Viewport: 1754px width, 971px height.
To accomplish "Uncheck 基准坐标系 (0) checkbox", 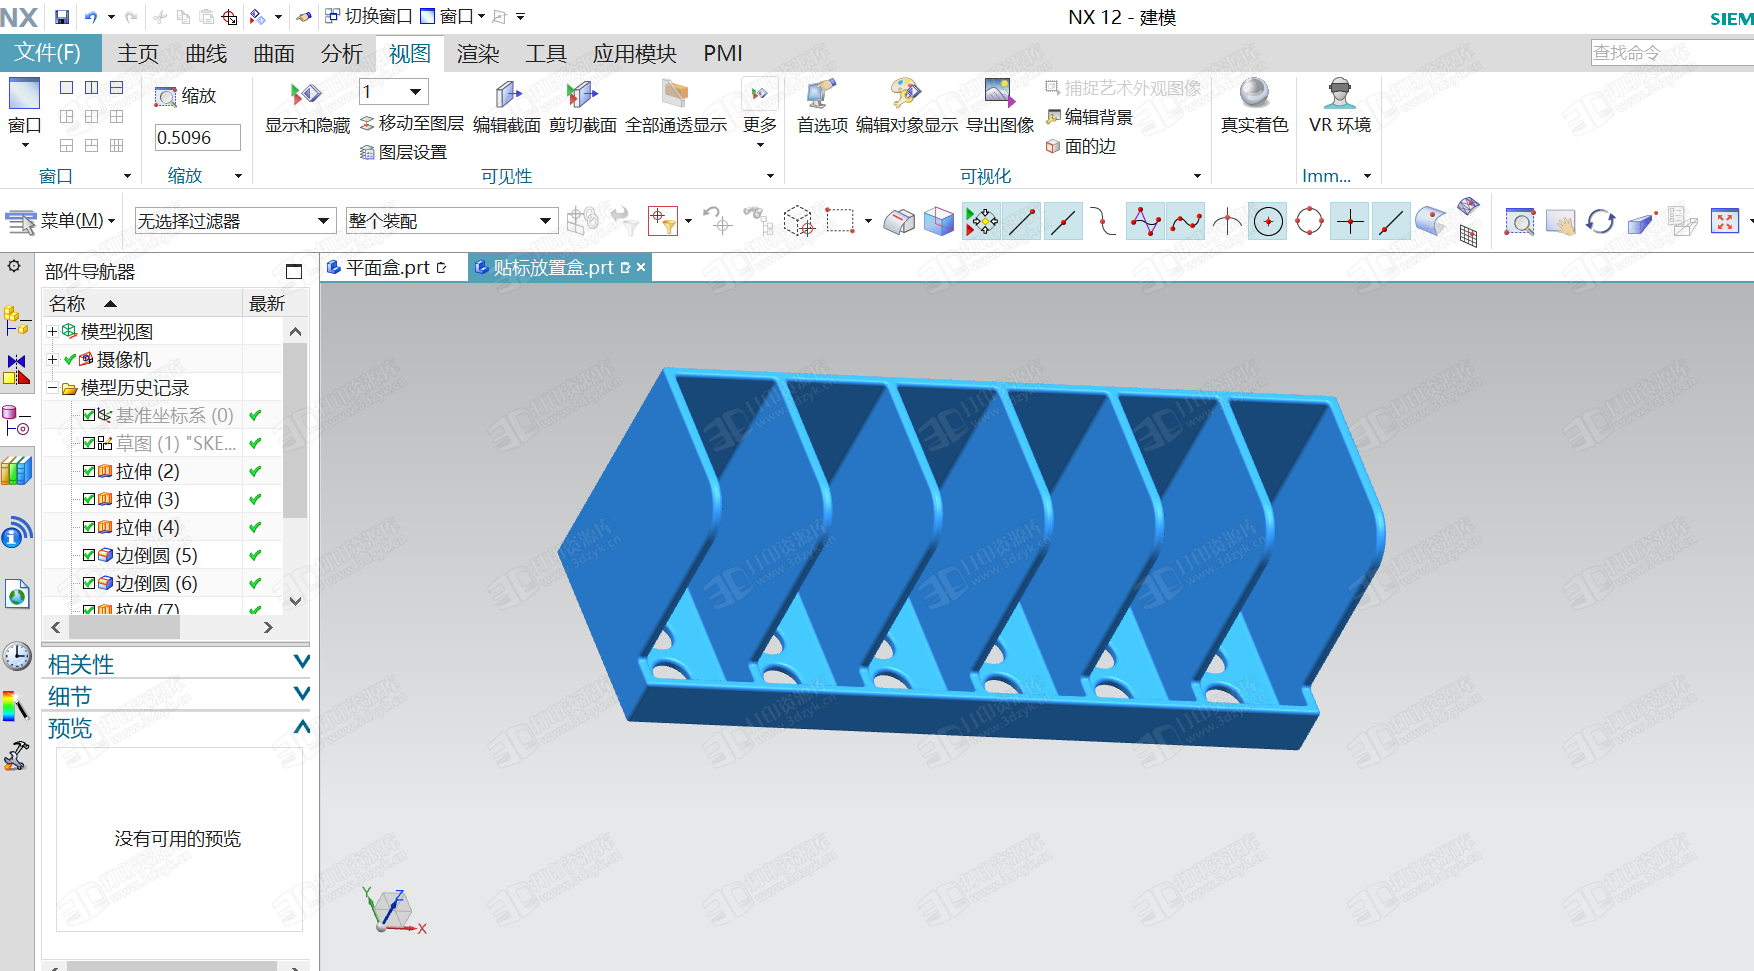I will point(89,415).
